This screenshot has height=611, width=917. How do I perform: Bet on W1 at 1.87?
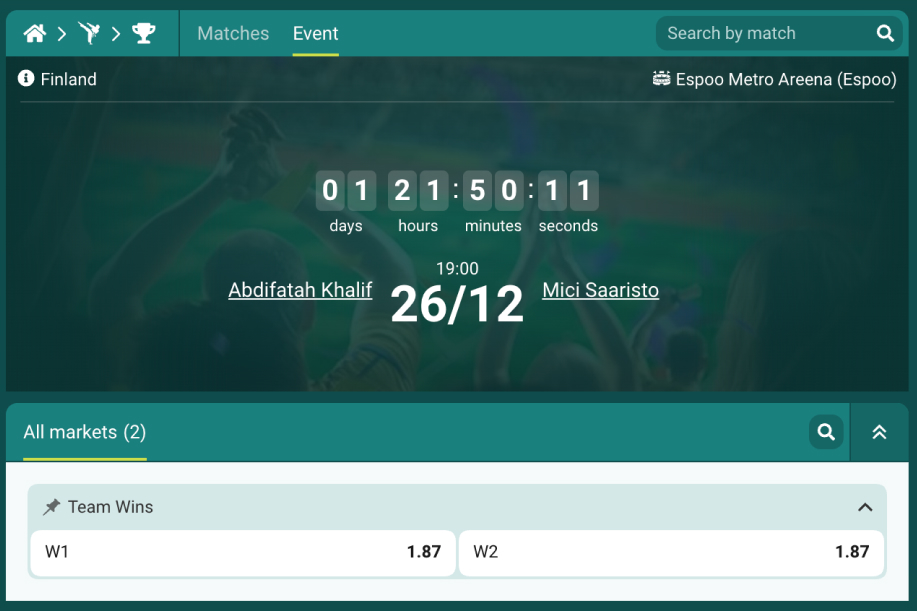[x=243, y=553]
